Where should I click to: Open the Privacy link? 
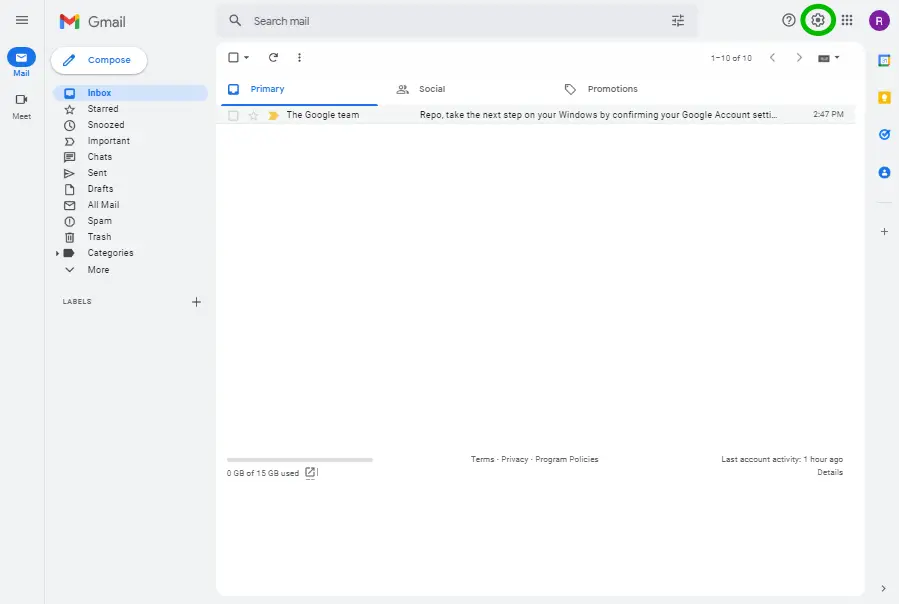pyautogui.click(x=514, y=459)
